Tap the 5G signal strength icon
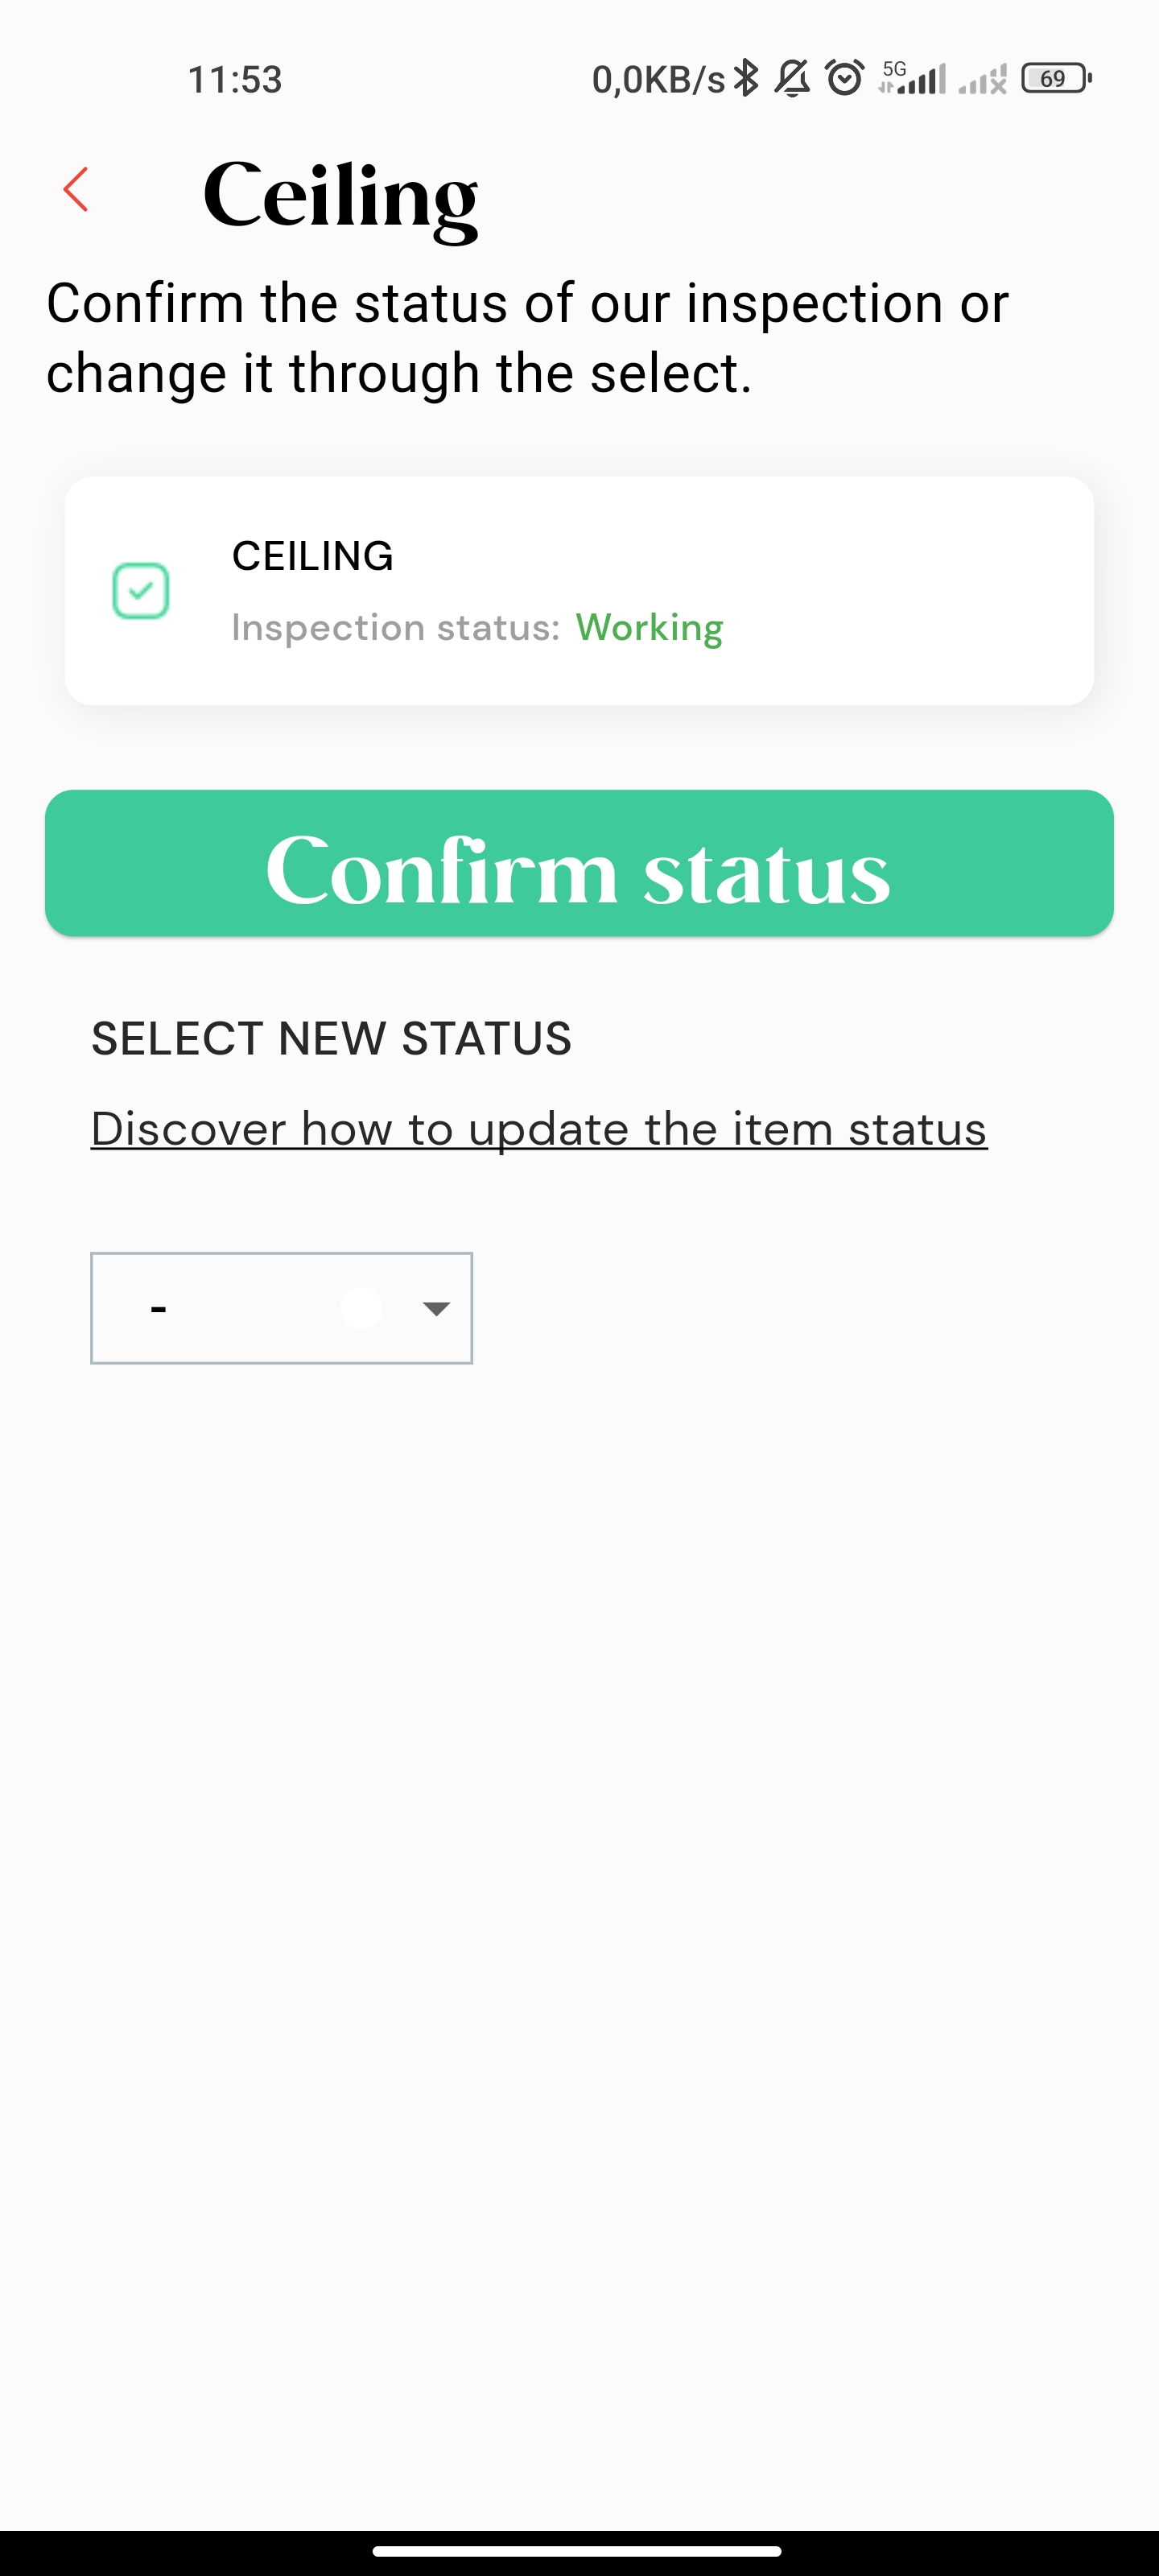The width and height of the screenshot is (1159, 2576). 912,78
